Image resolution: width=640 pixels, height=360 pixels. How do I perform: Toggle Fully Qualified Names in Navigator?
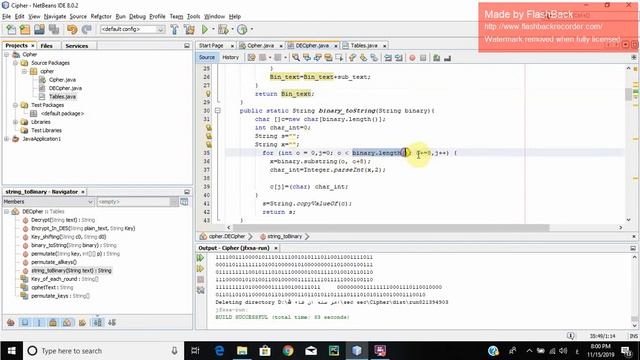coord(82,322)
